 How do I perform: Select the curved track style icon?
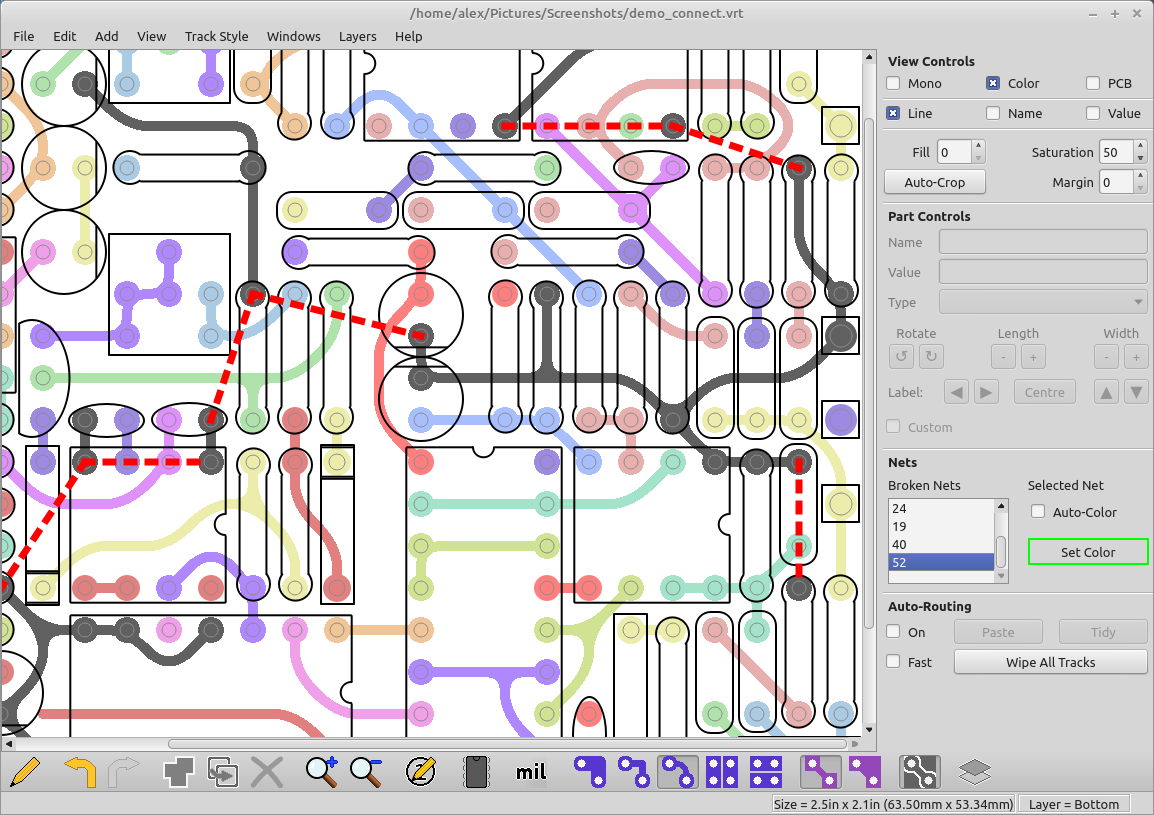pyautogui.click(x=678, y=772)
